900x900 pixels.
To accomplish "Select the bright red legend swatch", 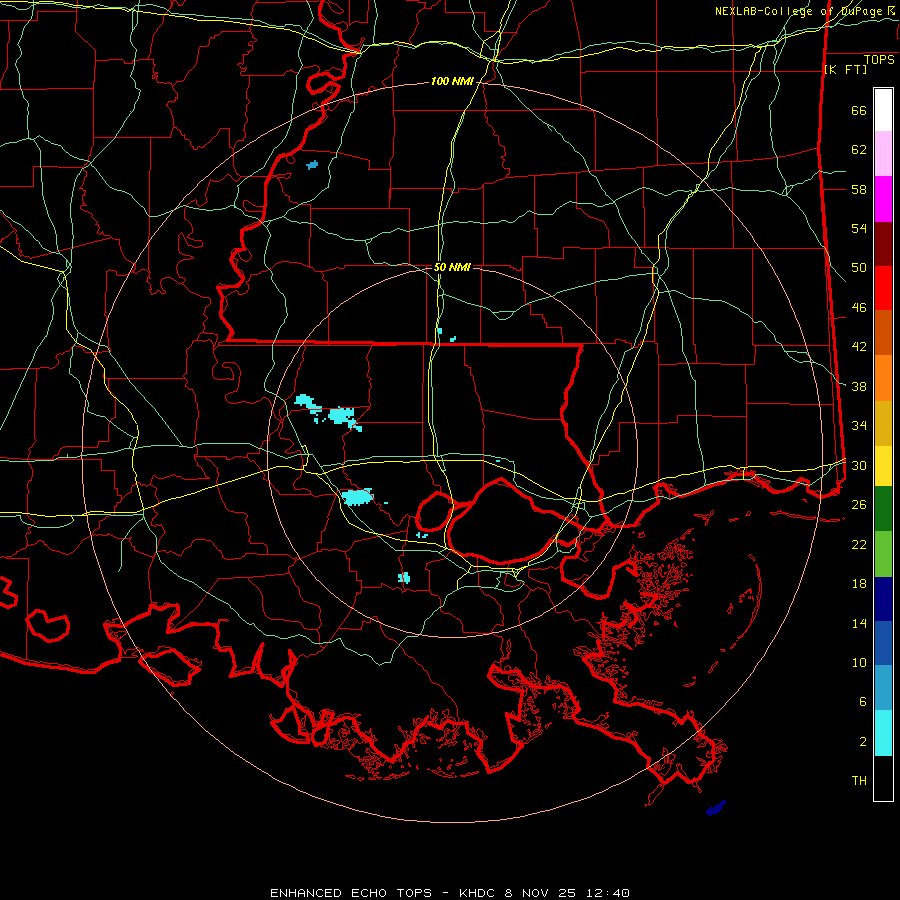I will pos(883,288).
